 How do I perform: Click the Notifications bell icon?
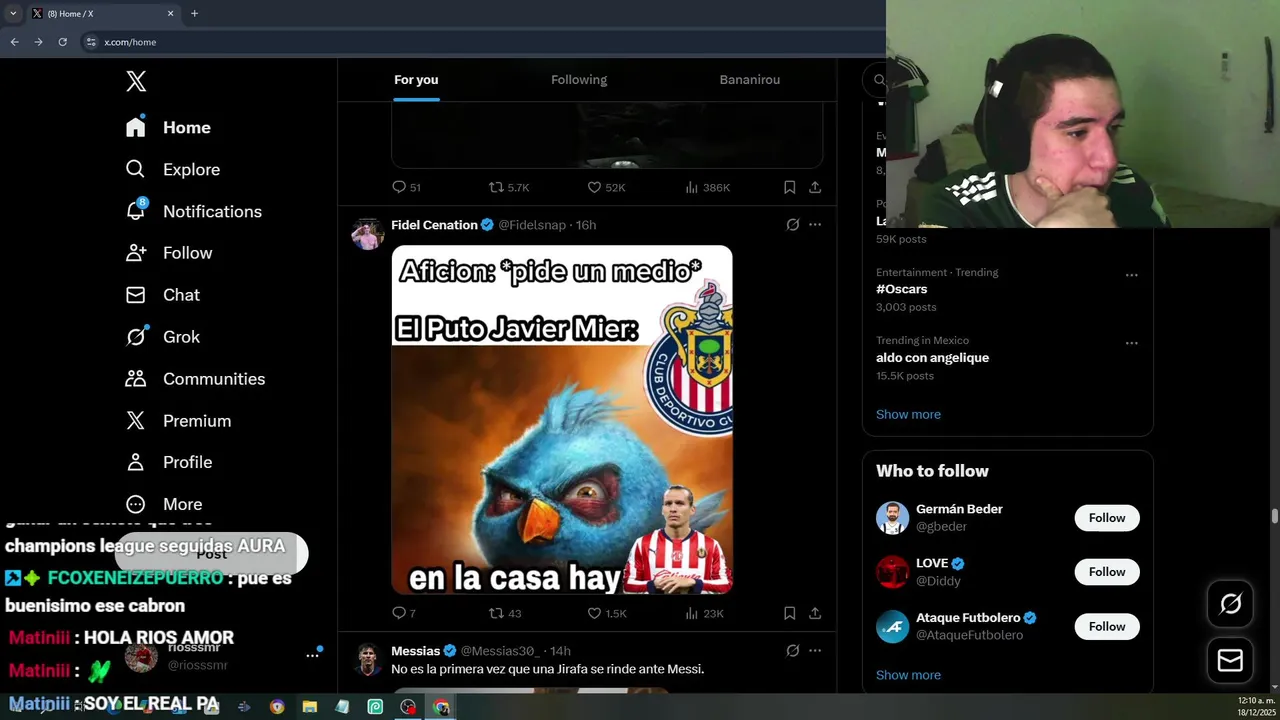tap(136, 211)
